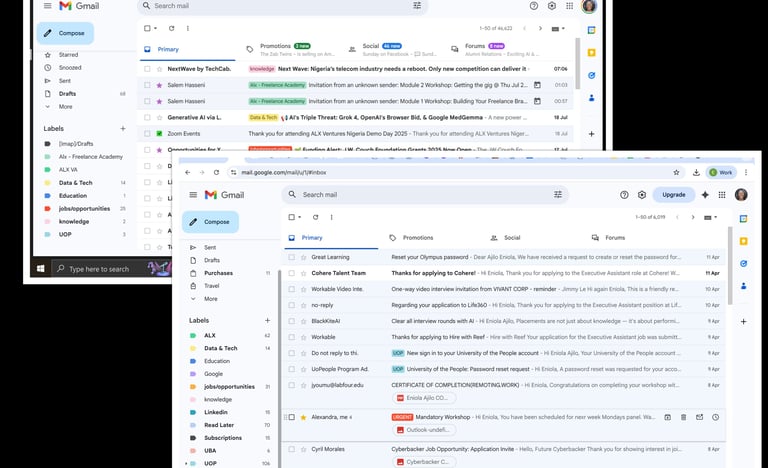The image size is (768, 468).
Task: Open Calendar side panel icon in front window
Action: (744, 219)
